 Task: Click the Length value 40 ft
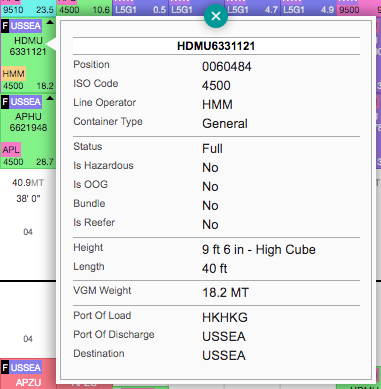click(x=215, y=269)
